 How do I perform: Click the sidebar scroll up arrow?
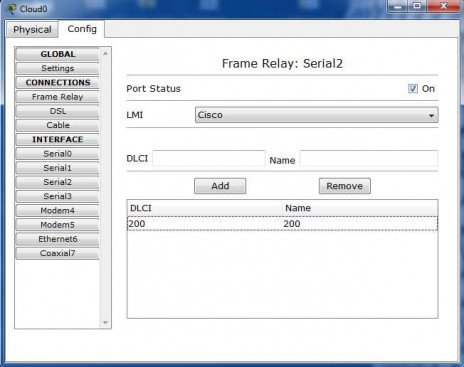pos(105,53)
